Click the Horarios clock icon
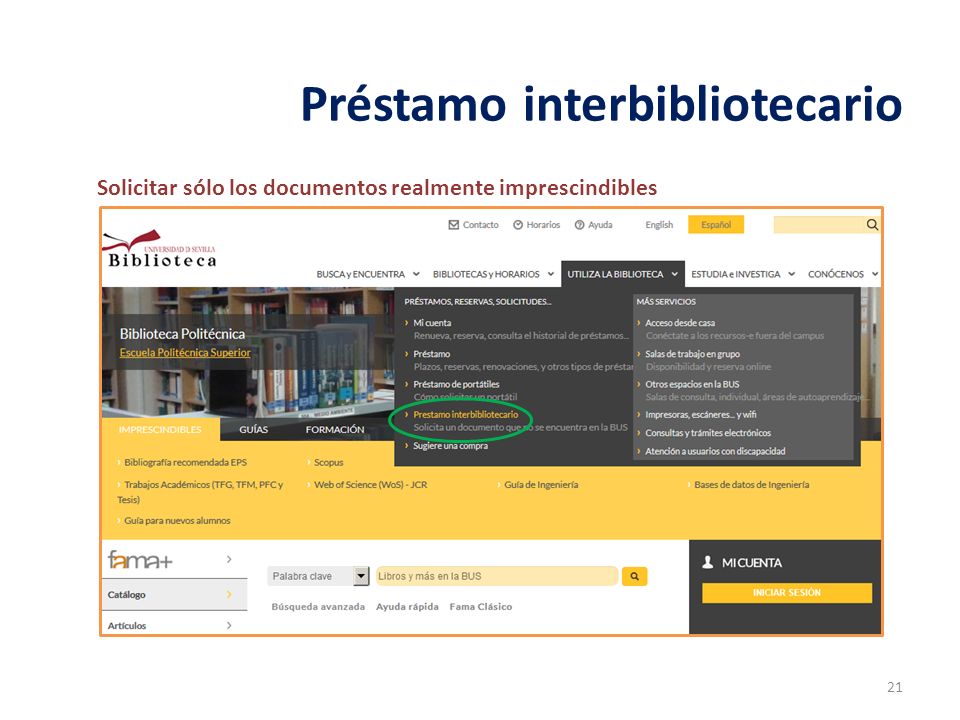This screenshot has height=720, width=960. tap(518, 225)
